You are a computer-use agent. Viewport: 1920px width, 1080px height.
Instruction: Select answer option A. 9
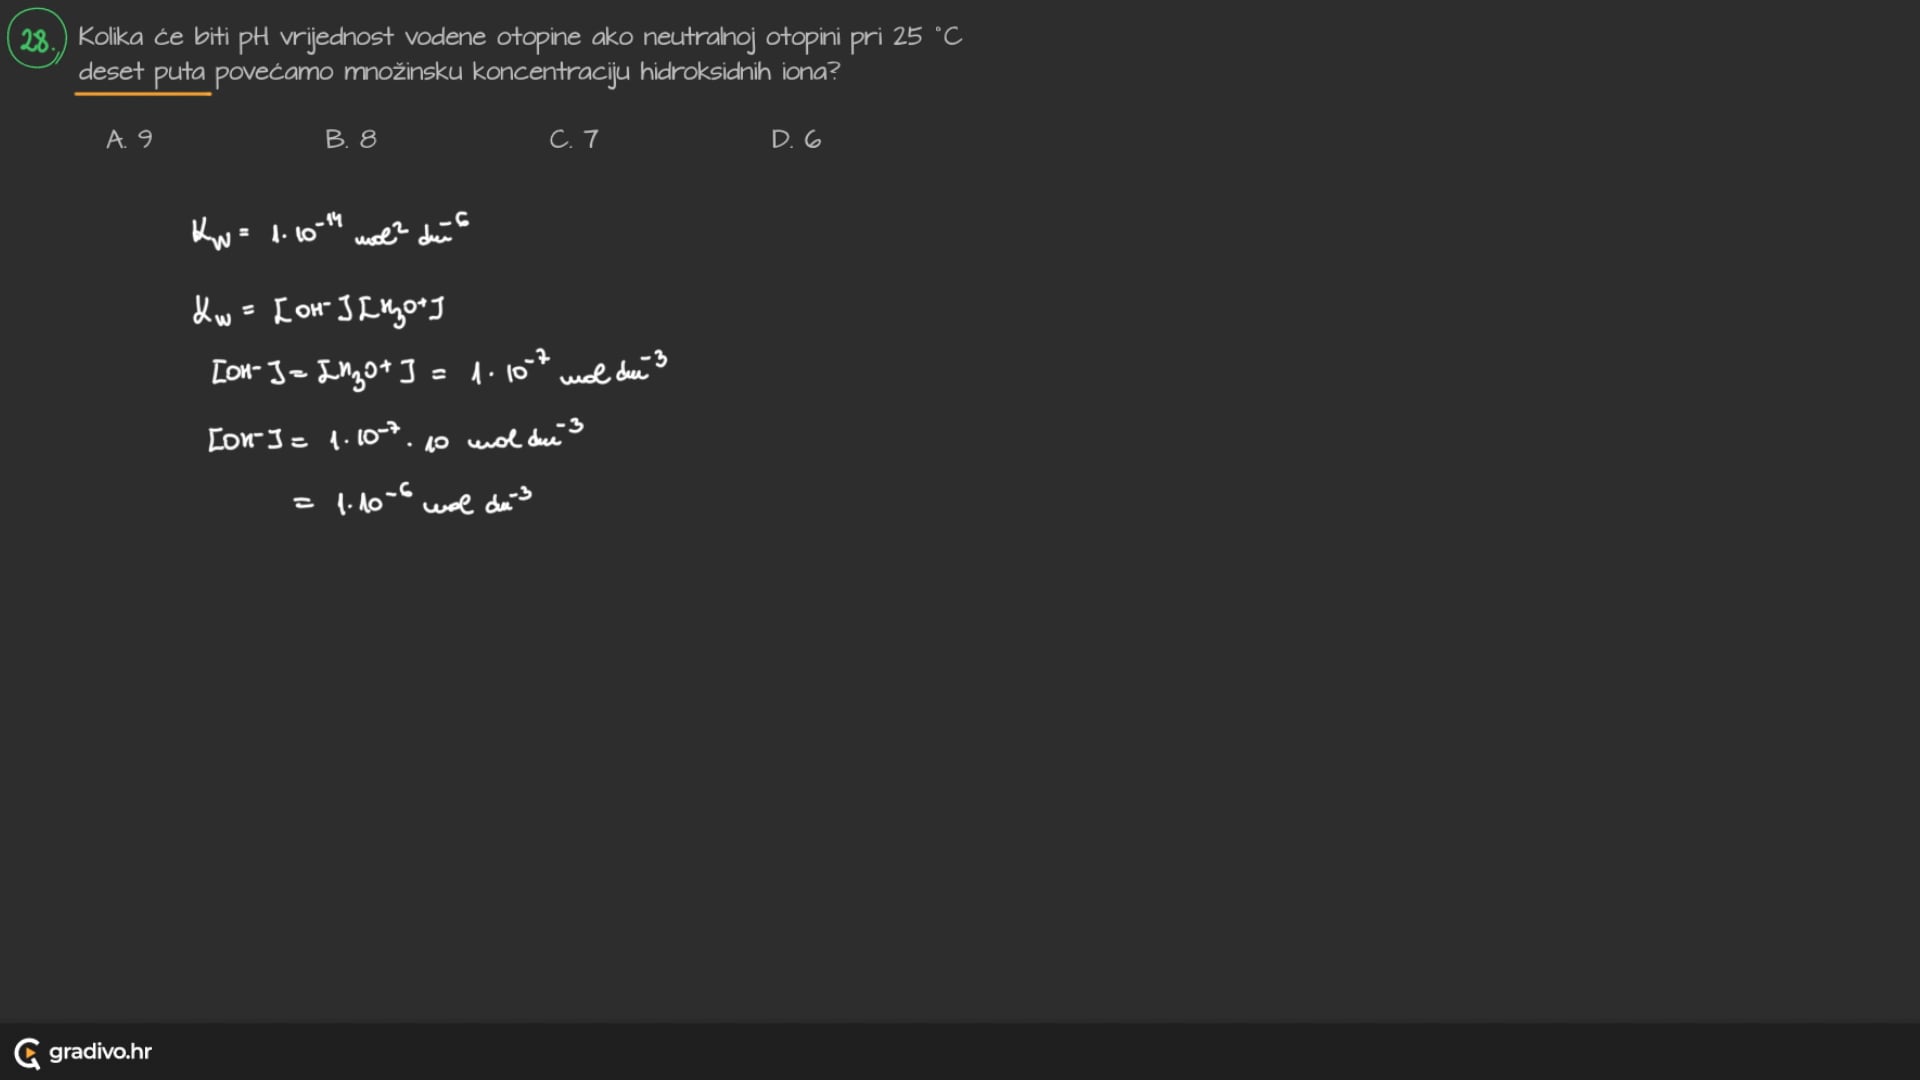click(130, 139)
